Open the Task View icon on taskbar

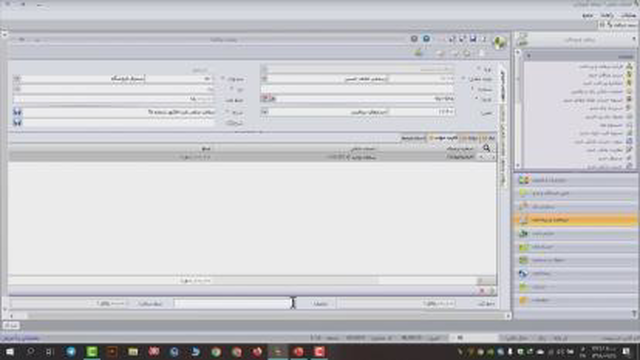pyautogui.click(x=50, y=352)
